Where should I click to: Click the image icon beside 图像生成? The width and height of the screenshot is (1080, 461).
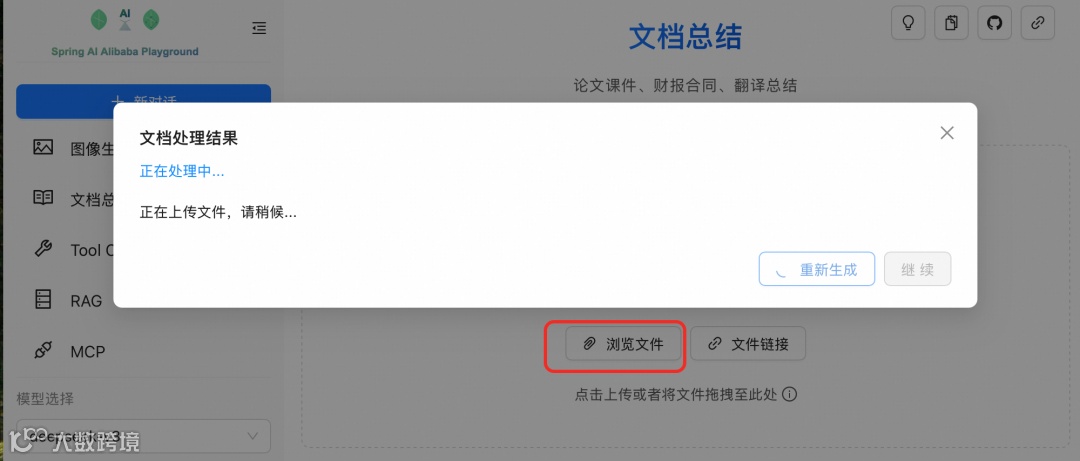[x=43, y=147]
